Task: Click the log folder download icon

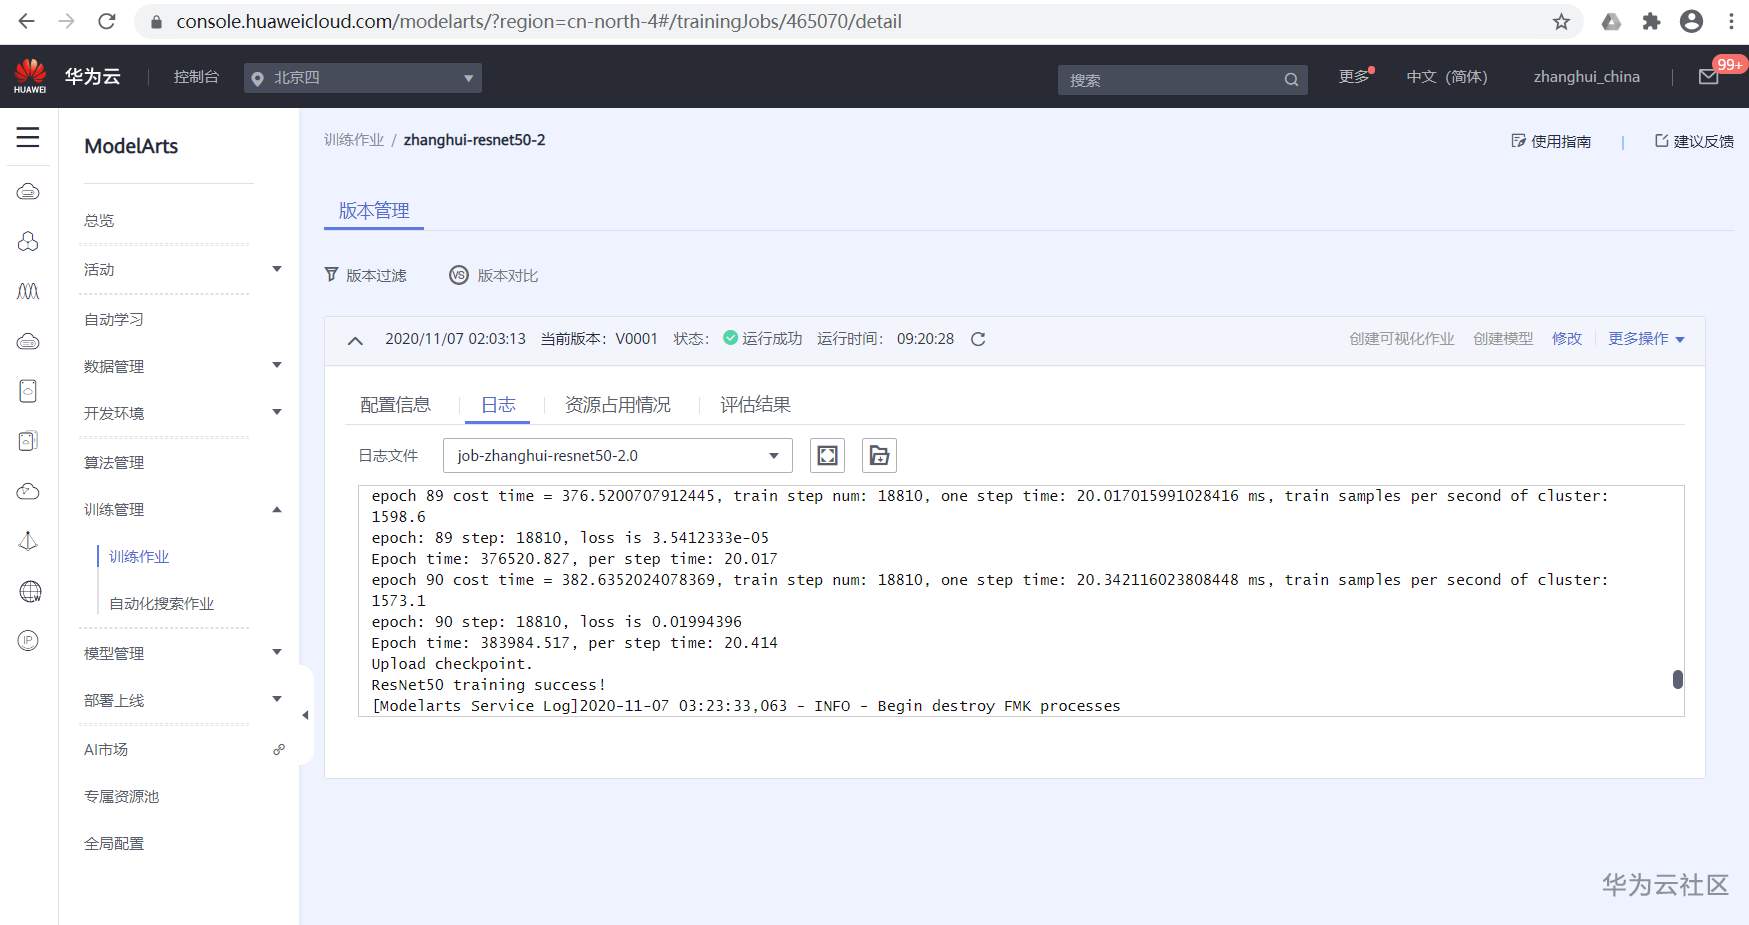Action: 879,456
